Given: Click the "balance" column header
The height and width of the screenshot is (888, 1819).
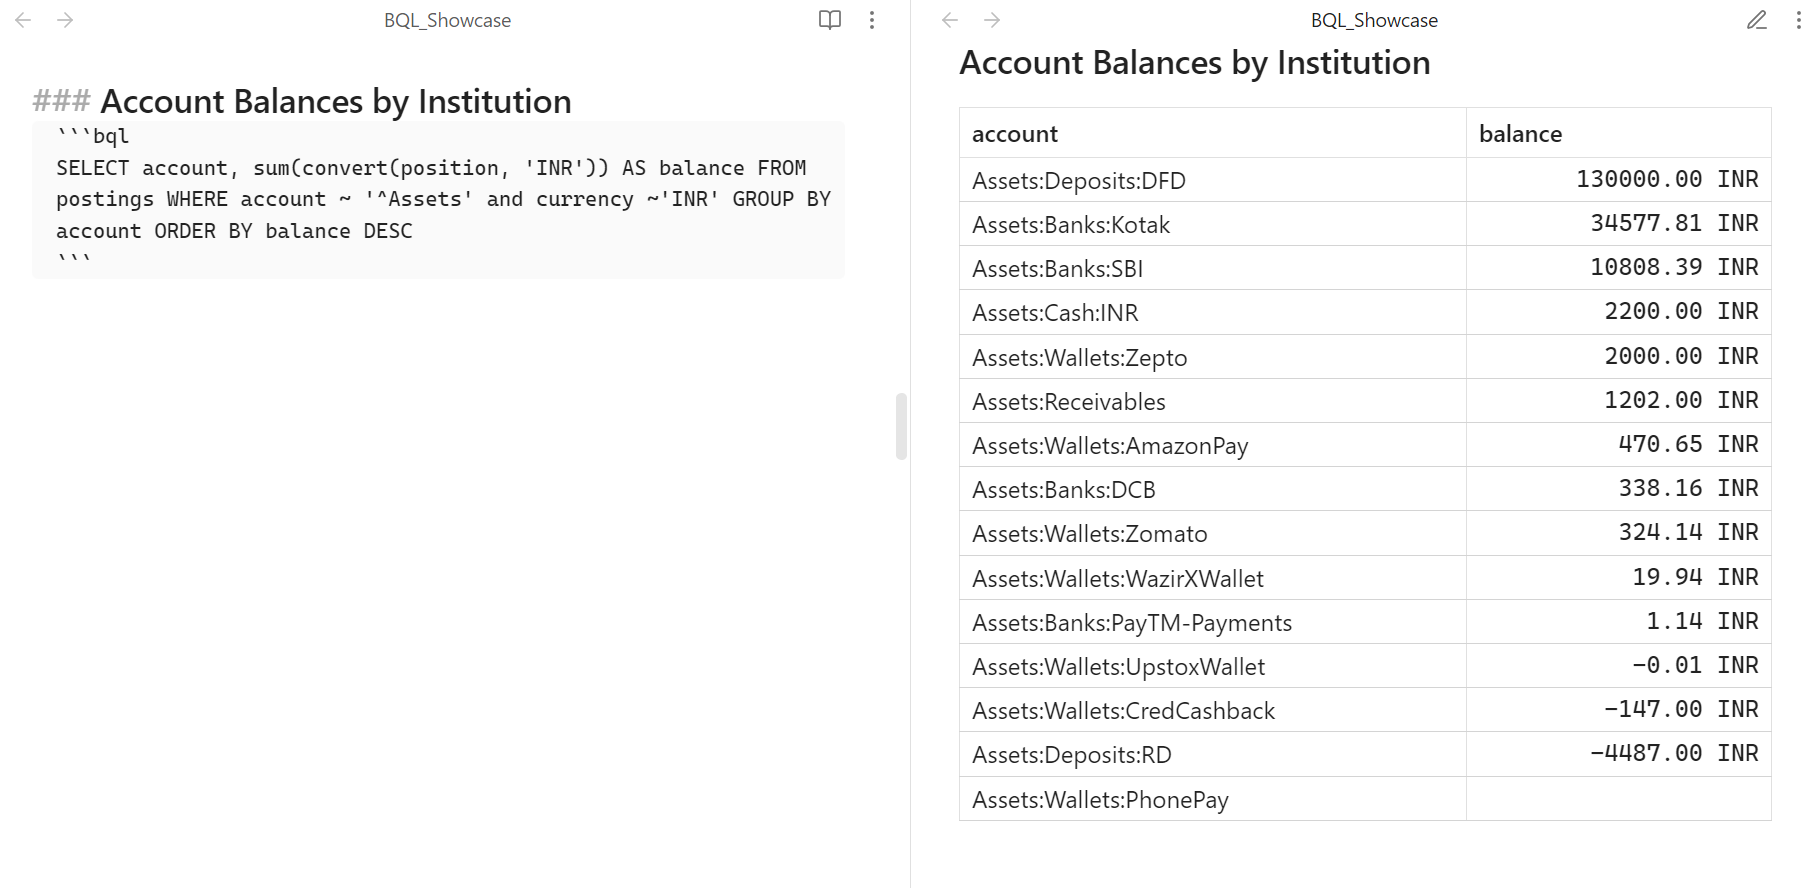Looking at the screenshot, I should (1520, 134).
